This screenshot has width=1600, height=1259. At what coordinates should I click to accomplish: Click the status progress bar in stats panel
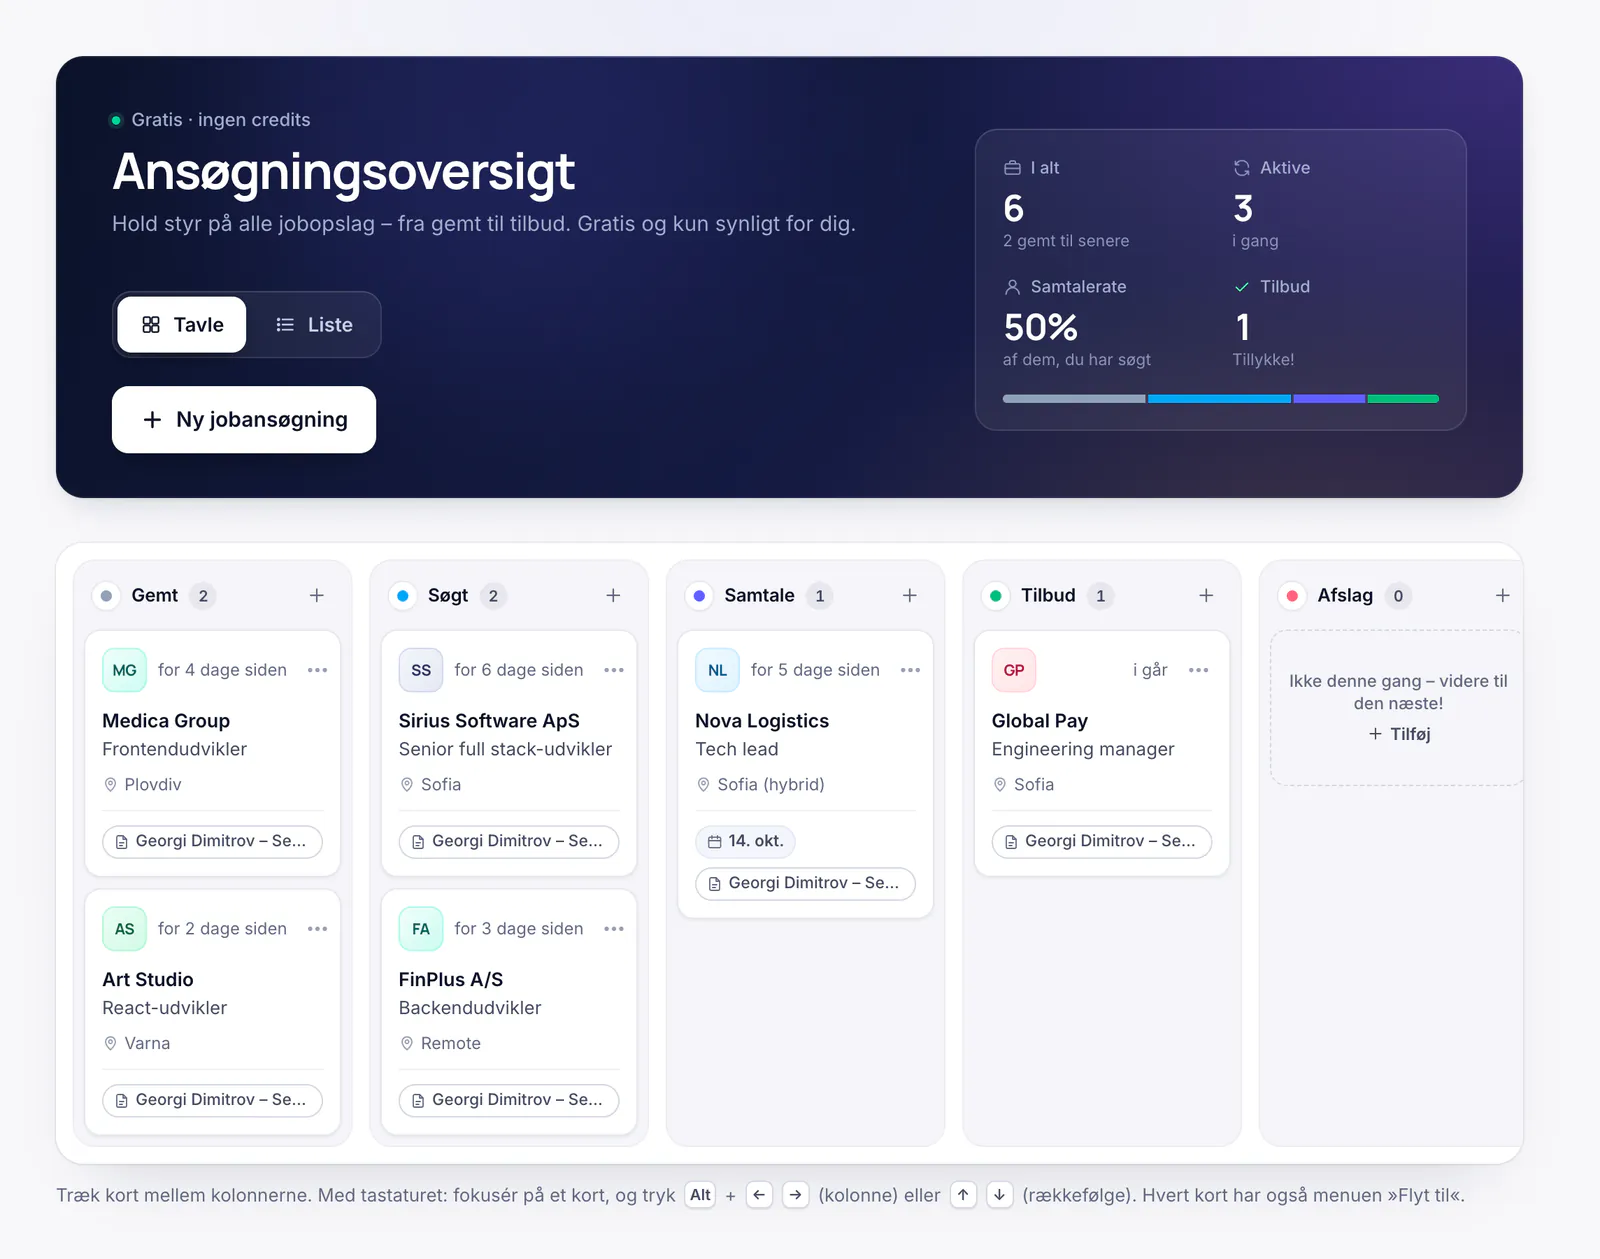[1221, 399]
